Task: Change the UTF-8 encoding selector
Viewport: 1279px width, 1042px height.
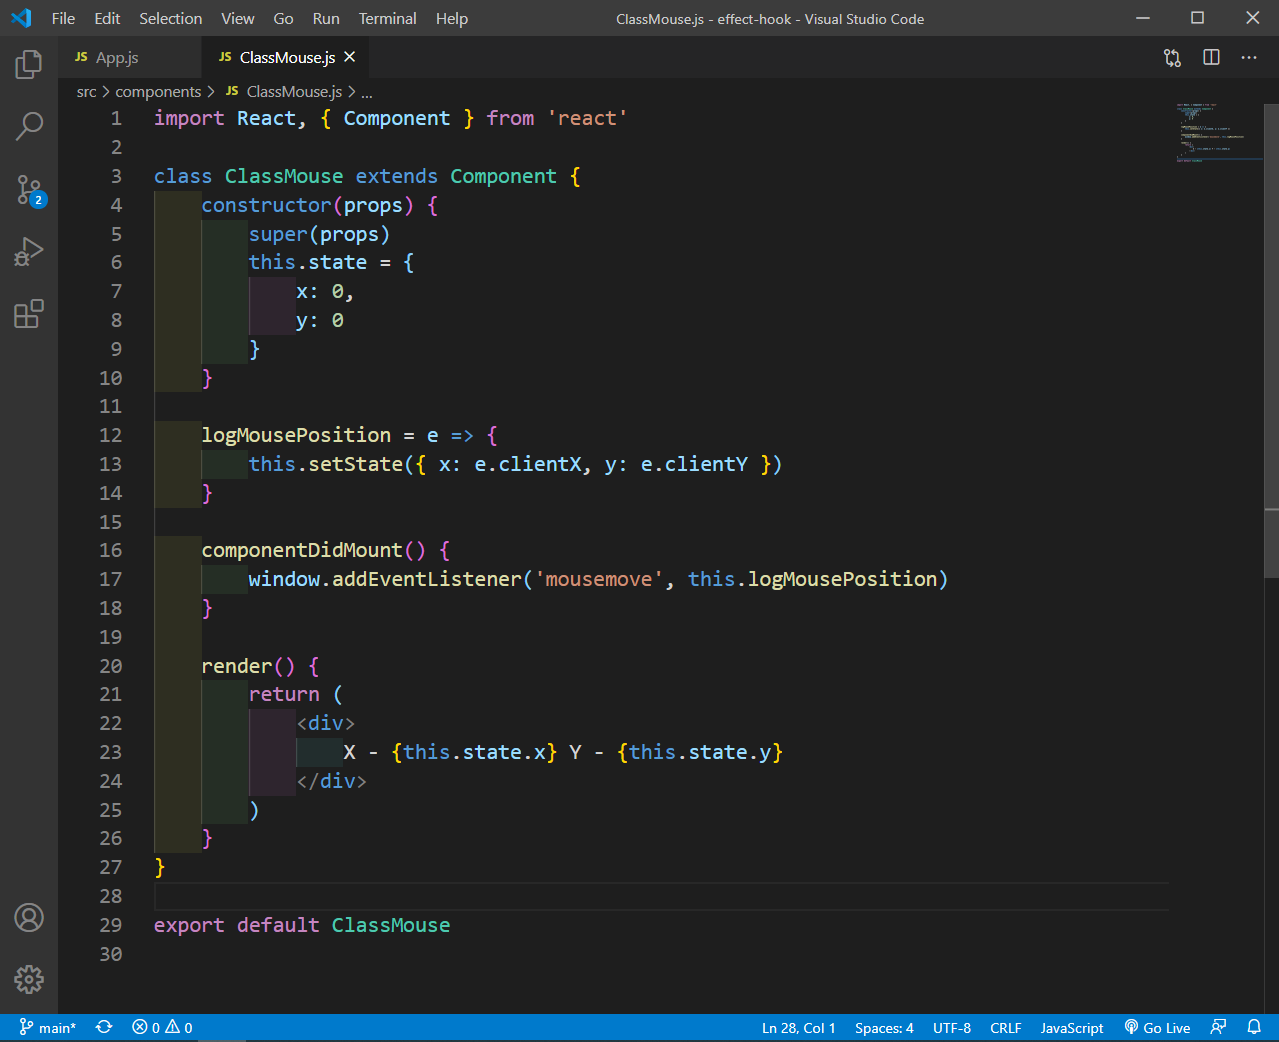Action: [x=952, y=1027]
